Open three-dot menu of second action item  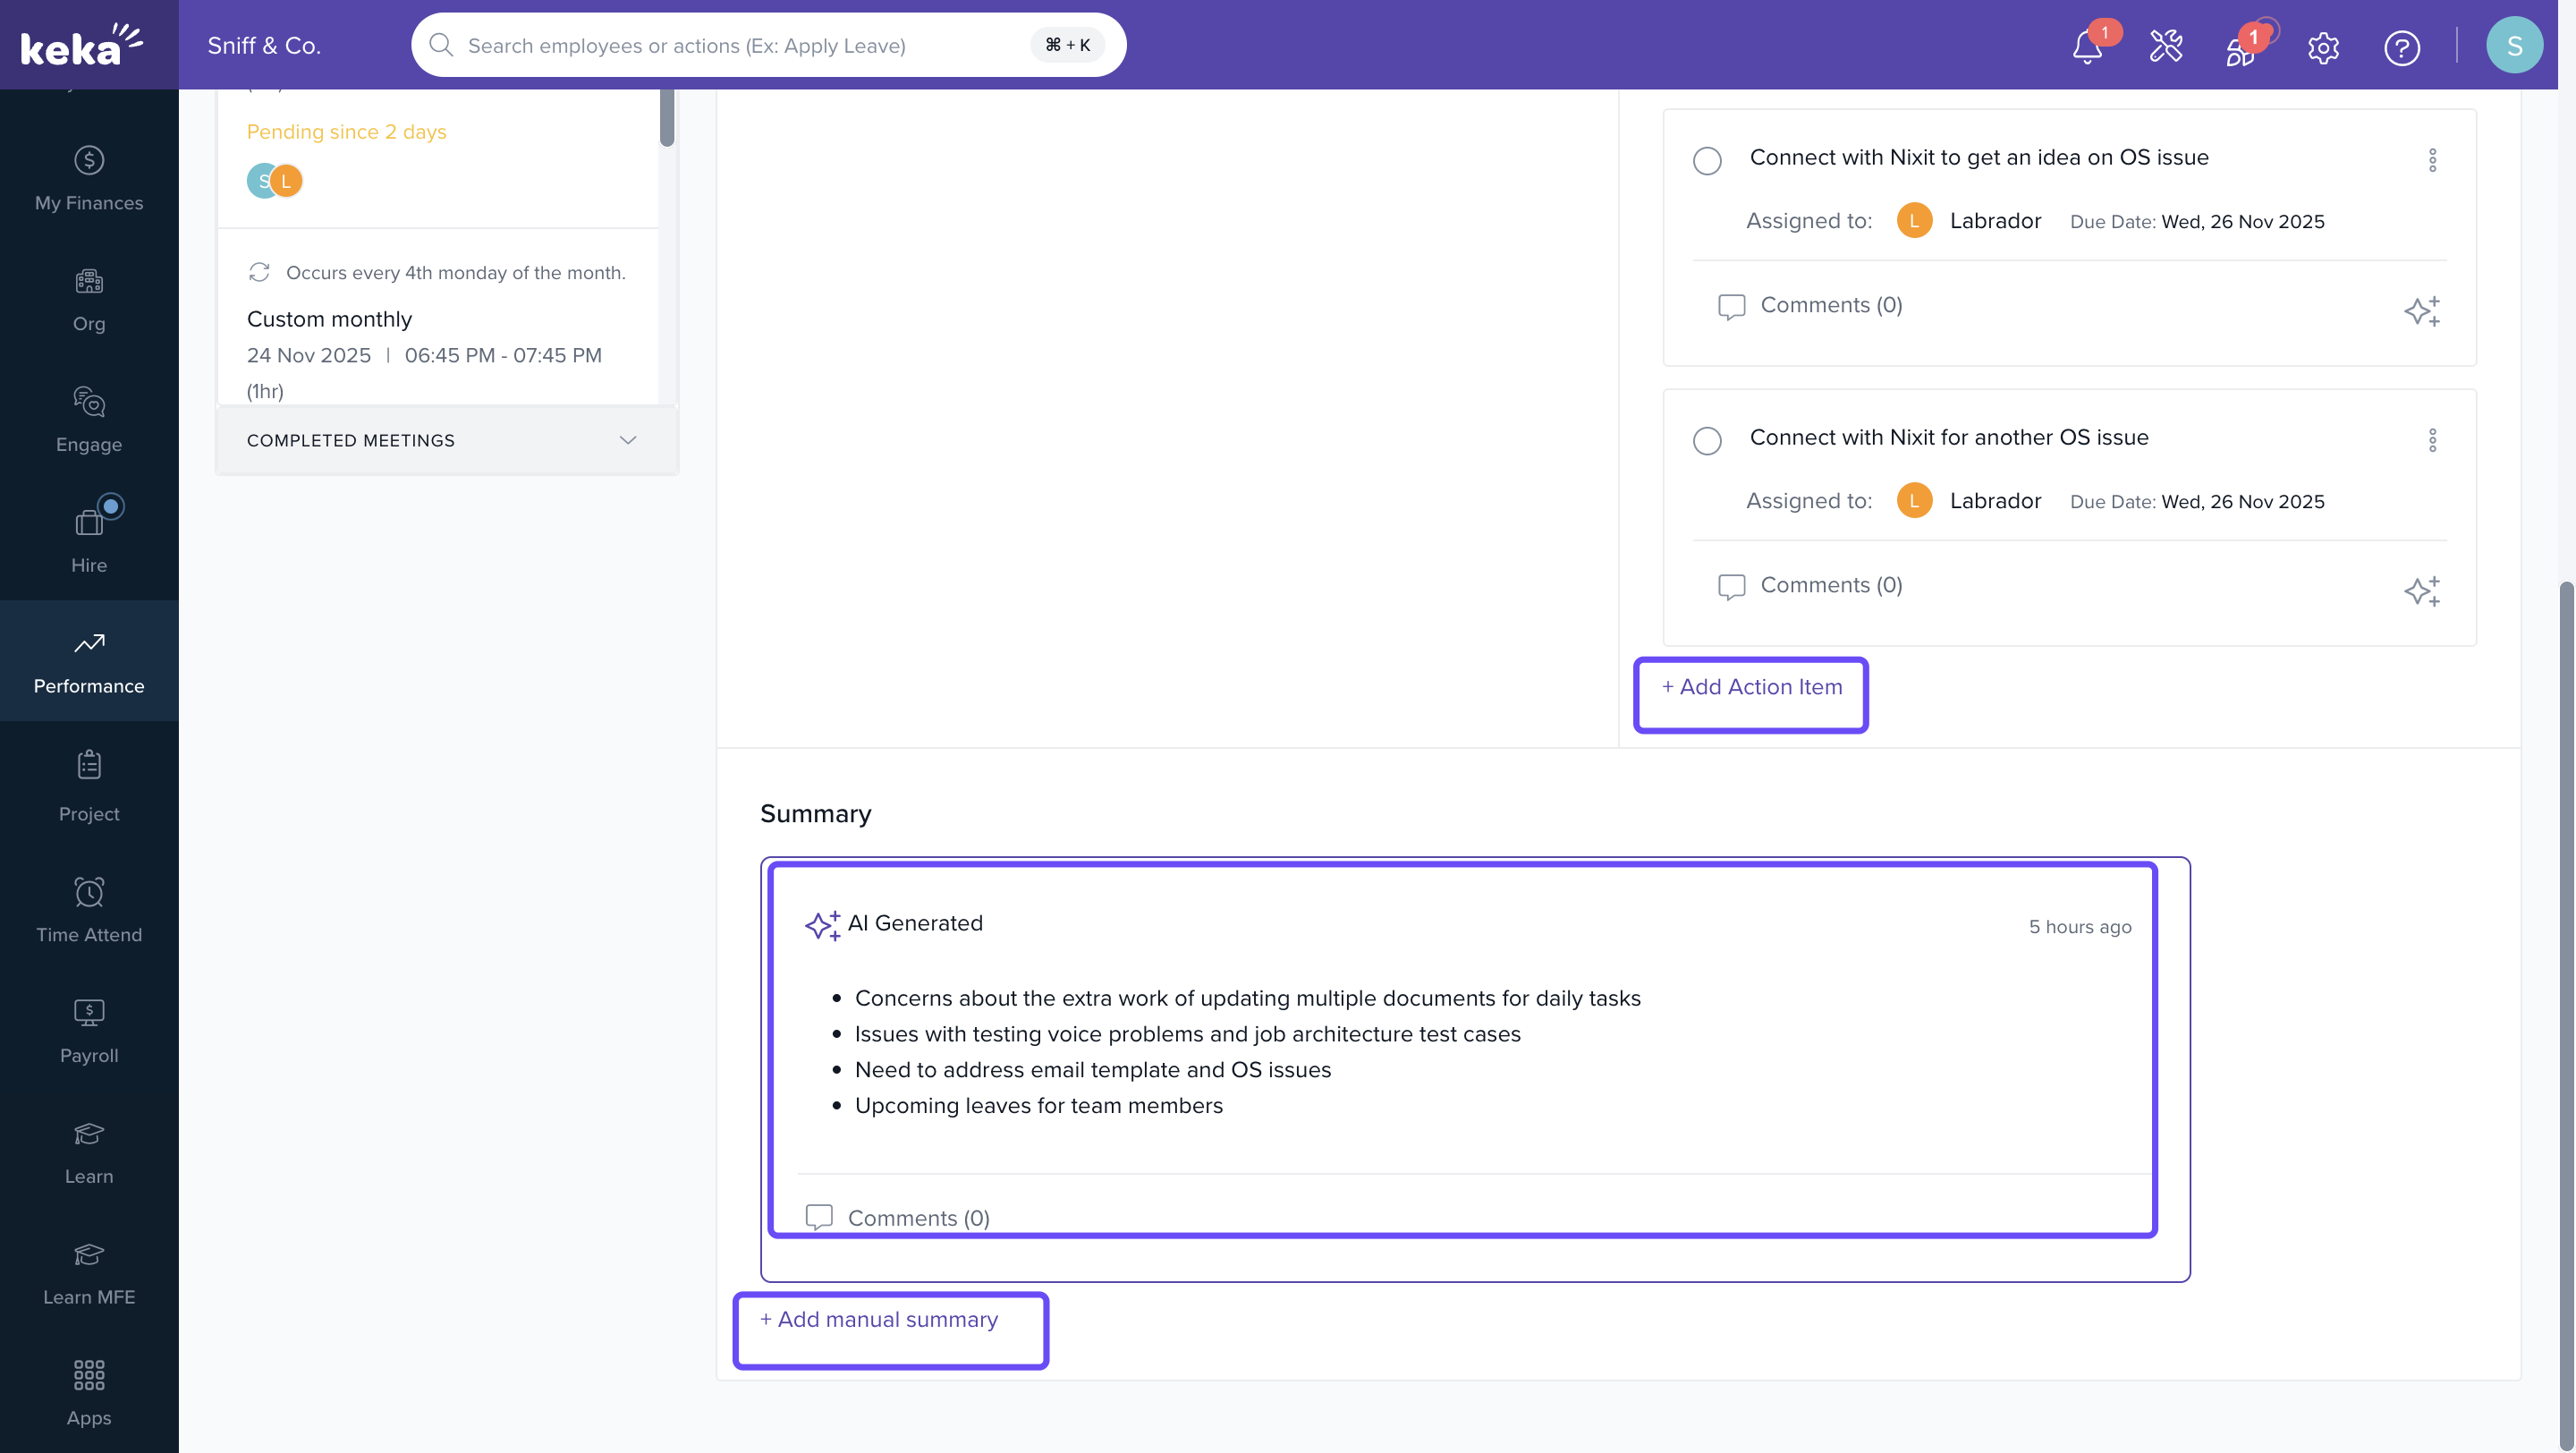pos(2432,440)
